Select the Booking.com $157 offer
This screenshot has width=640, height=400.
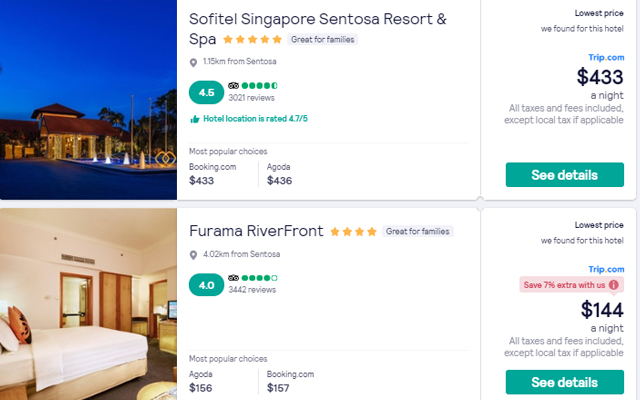click(288, 381)
